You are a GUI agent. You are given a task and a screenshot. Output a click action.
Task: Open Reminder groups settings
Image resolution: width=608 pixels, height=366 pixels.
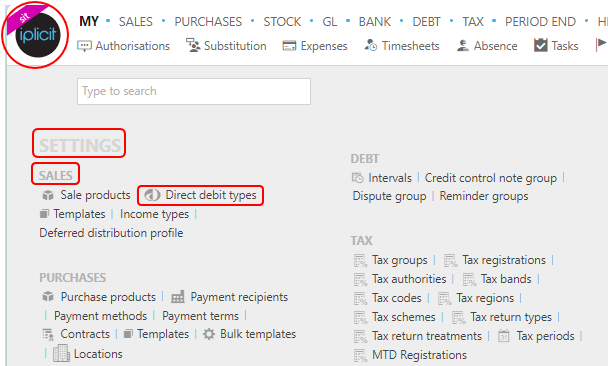coord(484,196)
